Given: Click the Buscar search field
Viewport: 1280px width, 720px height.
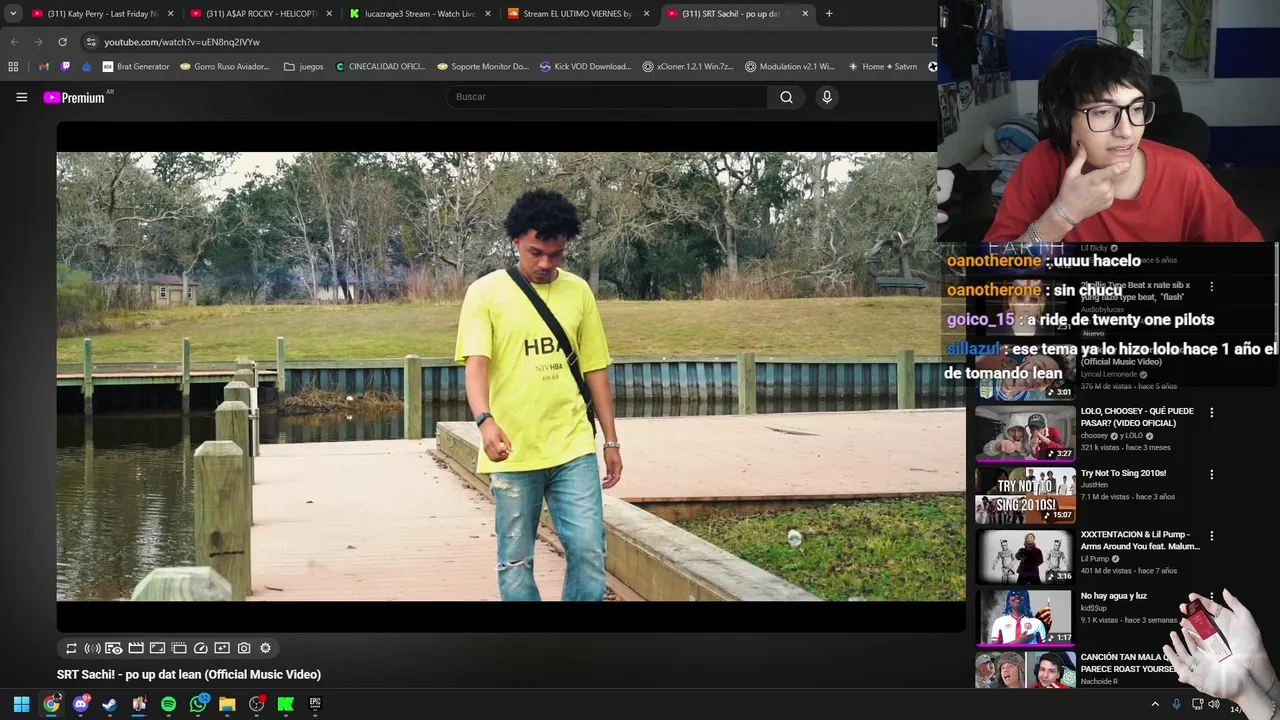Looking at the screenshot, I should pyautogui.click(x=608, y=97).
